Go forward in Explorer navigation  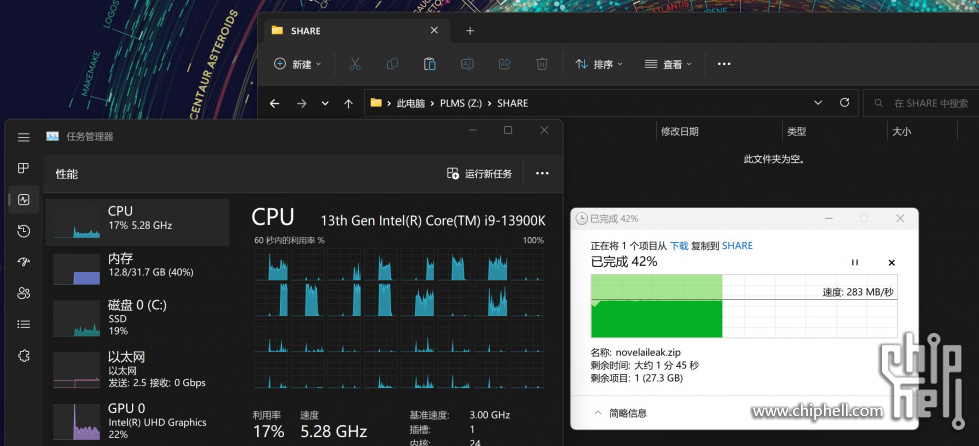point(302,103)
